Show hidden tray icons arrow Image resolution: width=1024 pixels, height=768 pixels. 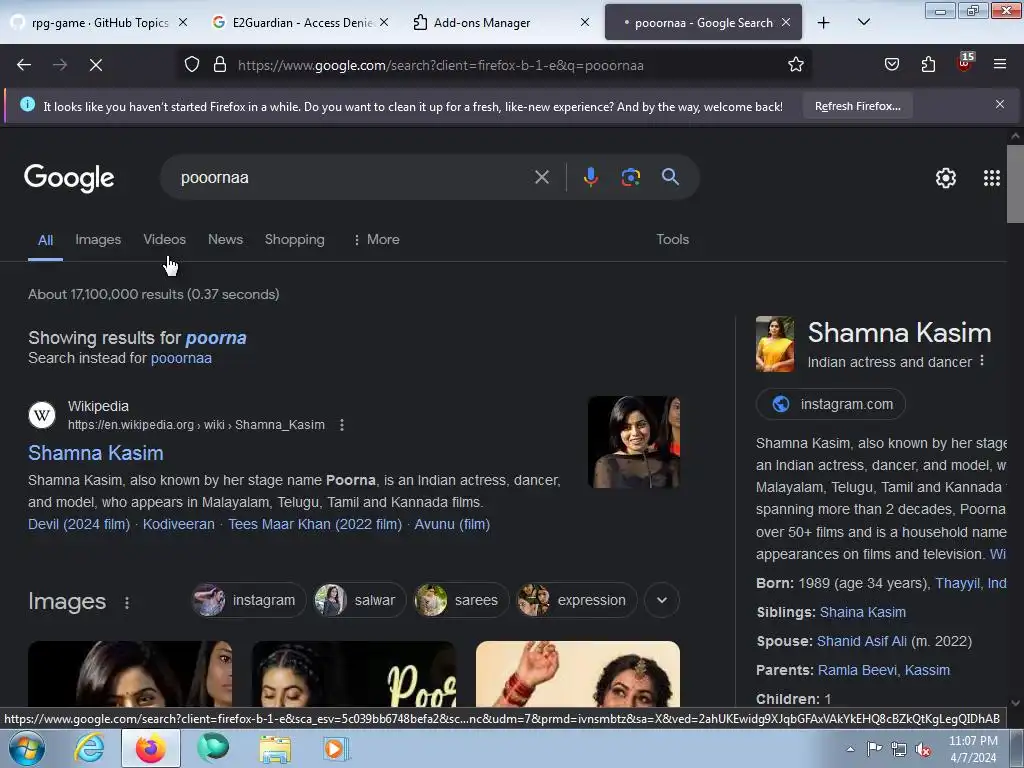[850, 749]
